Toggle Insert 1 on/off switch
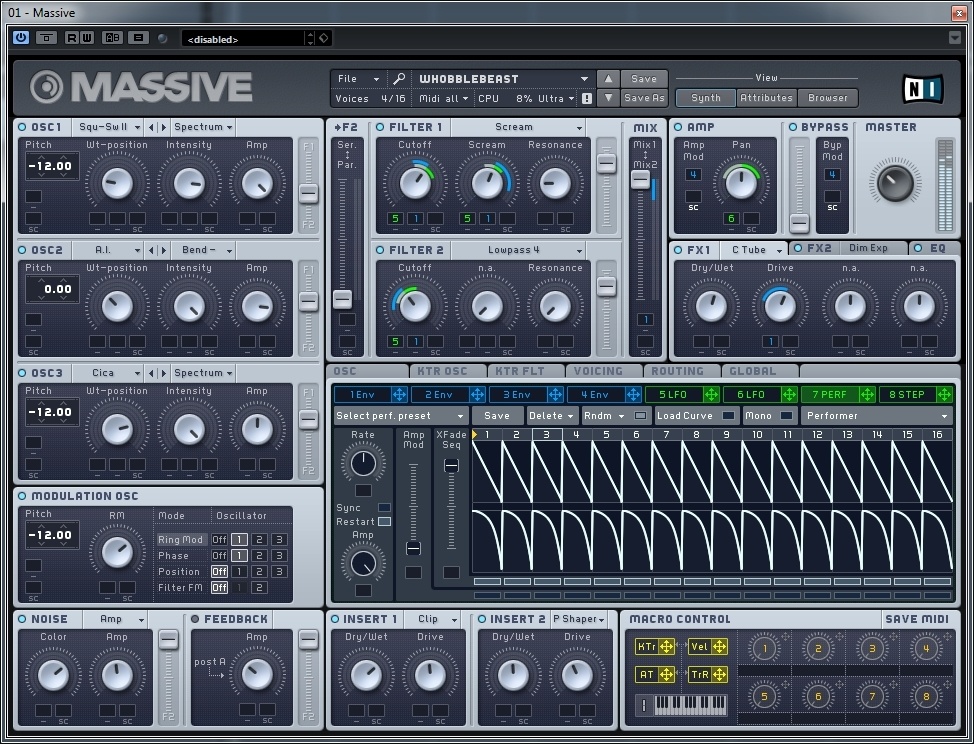The image size is (974, 744). click(x=335, y=619)
